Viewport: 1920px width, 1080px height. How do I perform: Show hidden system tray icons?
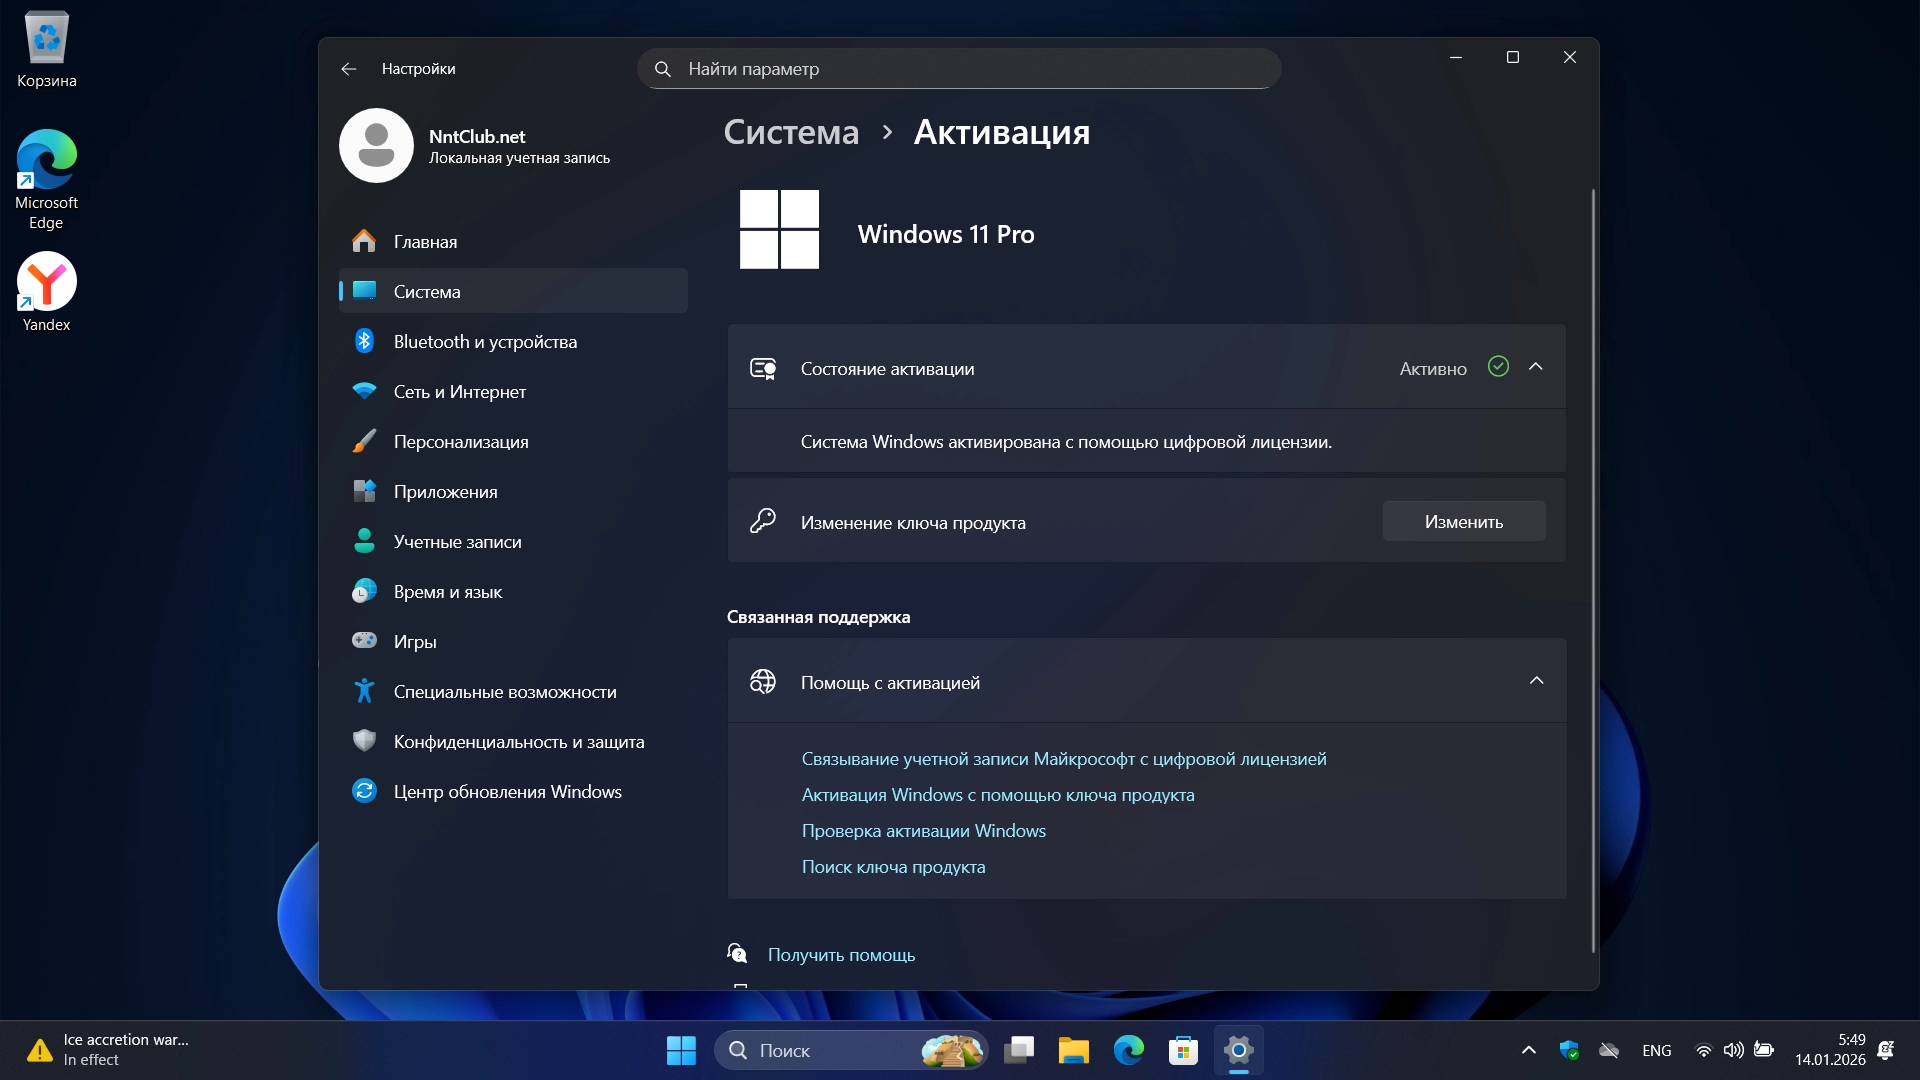tap(1528, 1051)
